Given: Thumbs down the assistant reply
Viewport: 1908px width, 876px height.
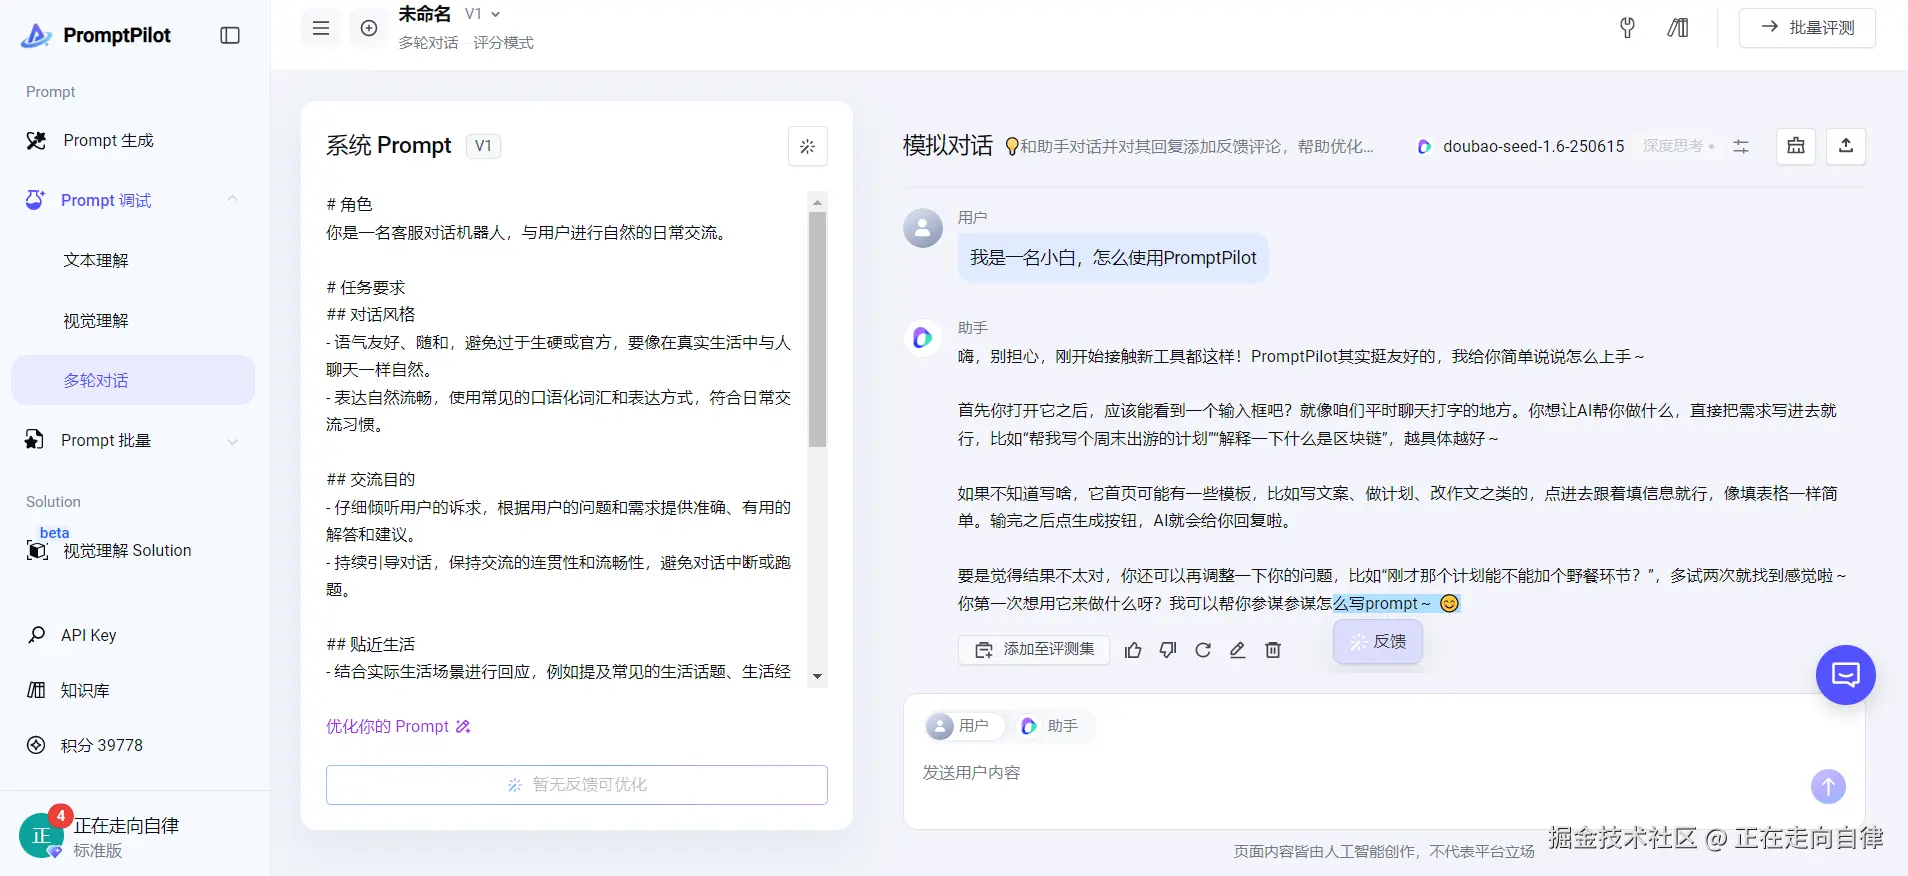Looking at the screenshot, I should click(1168, 650).
